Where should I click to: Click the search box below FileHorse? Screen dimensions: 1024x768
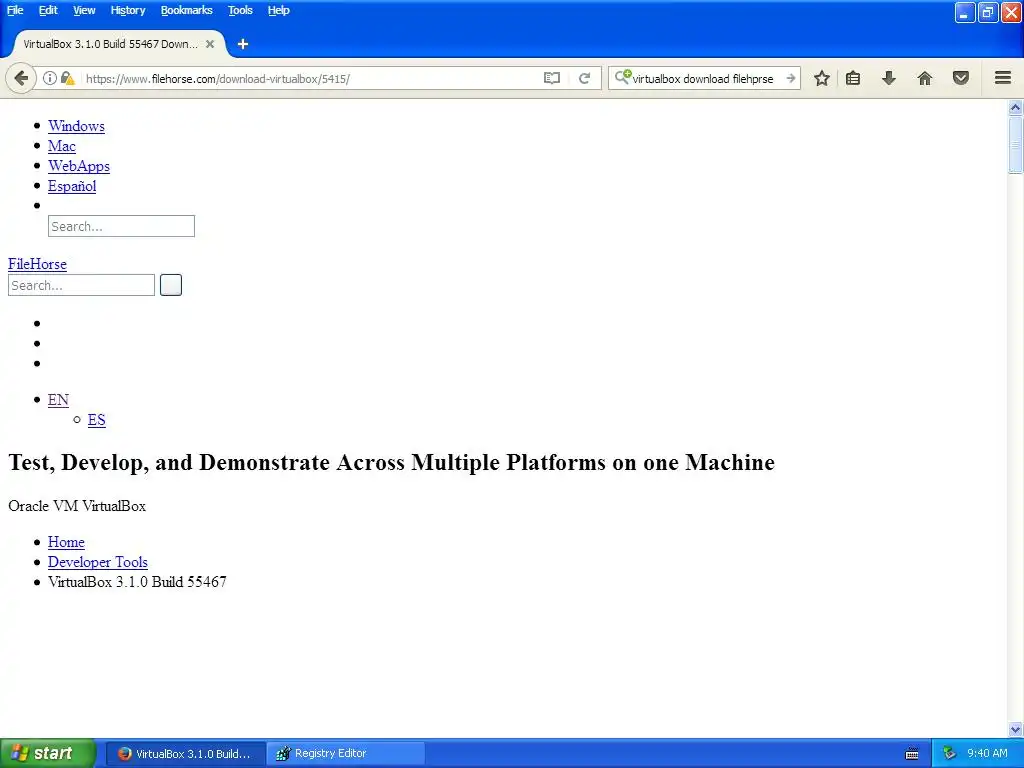[82, 285]
